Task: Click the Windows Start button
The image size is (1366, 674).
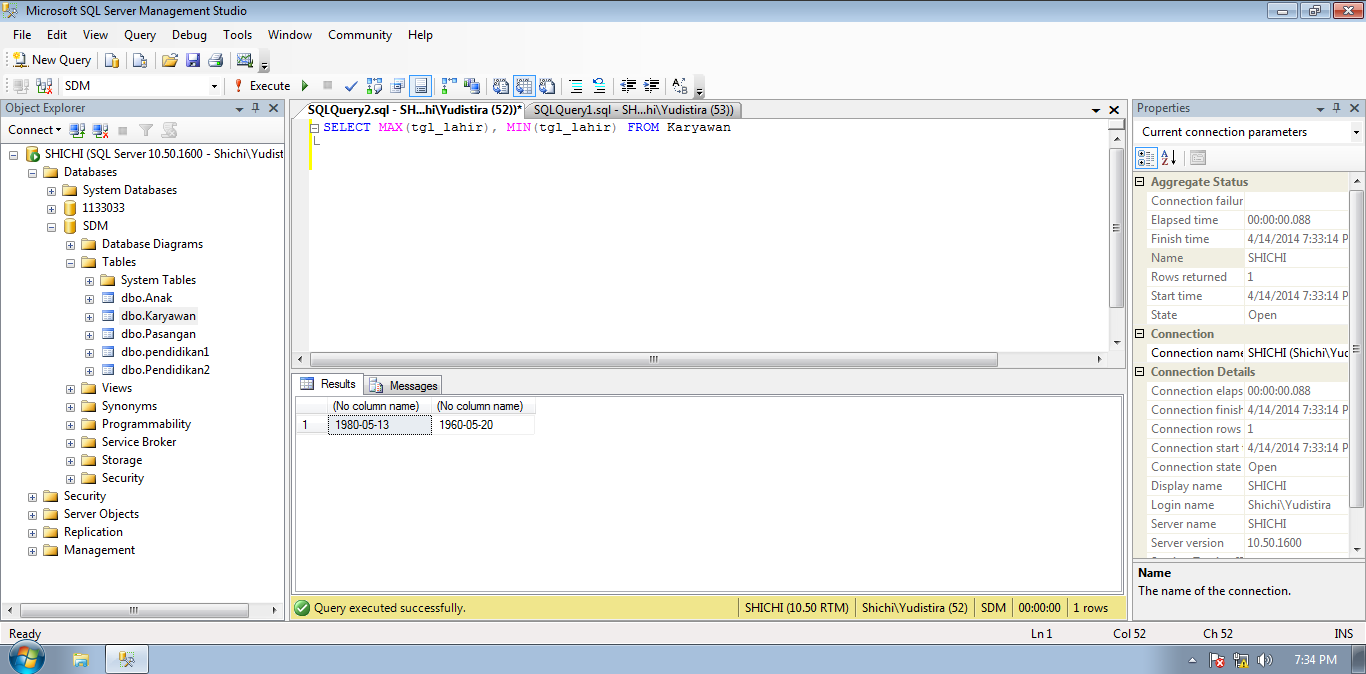Action: point(25,659)
